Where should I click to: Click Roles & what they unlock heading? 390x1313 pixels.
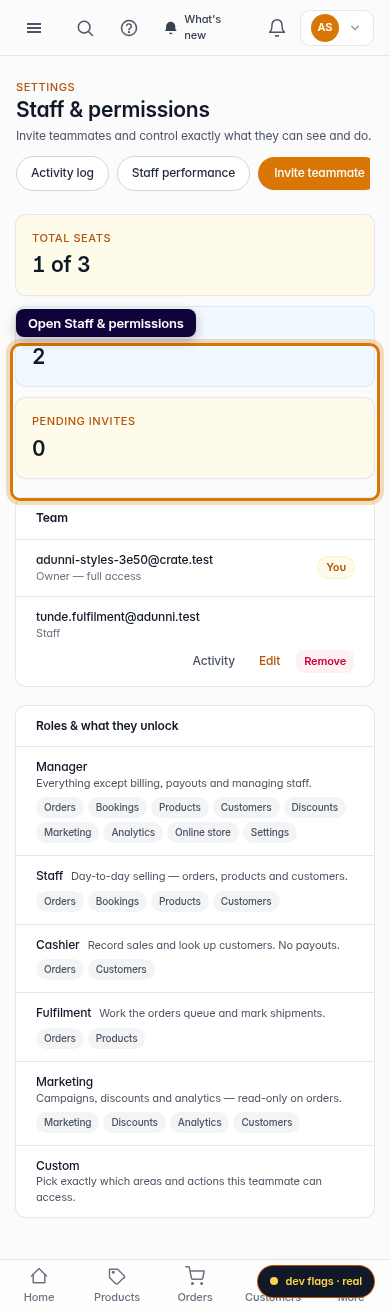click(x=107, y=726)
